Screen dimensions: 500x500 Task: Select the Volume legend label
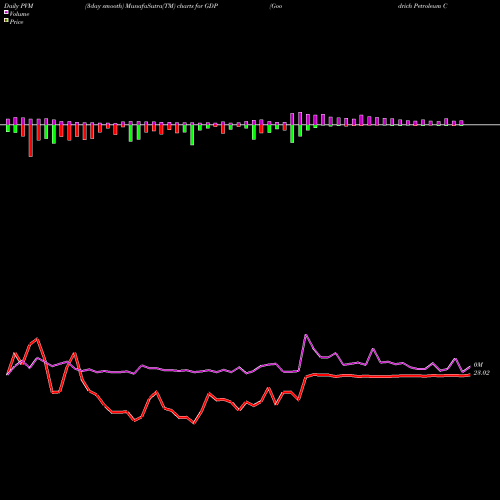[19, 14]
